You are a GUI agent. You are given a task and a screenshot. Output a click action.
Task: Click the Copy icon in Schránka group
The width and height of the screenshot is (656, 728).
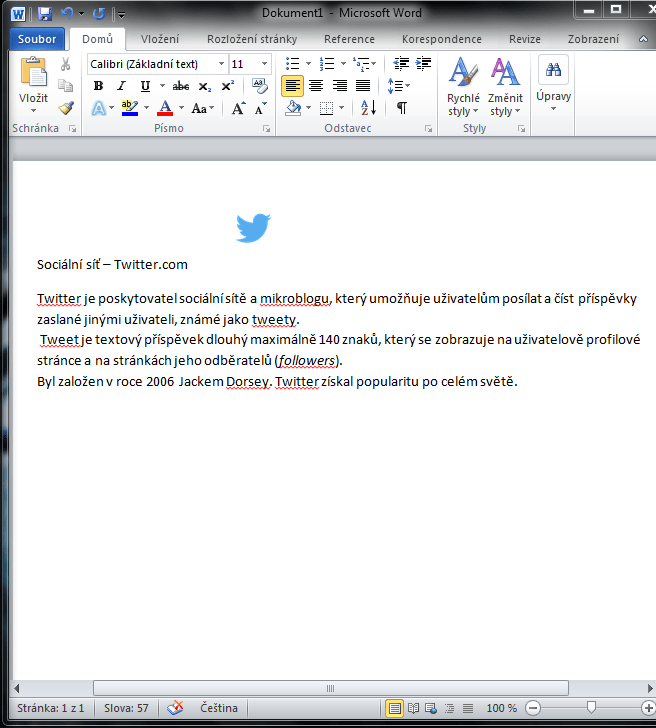click(x=65, y=86)
